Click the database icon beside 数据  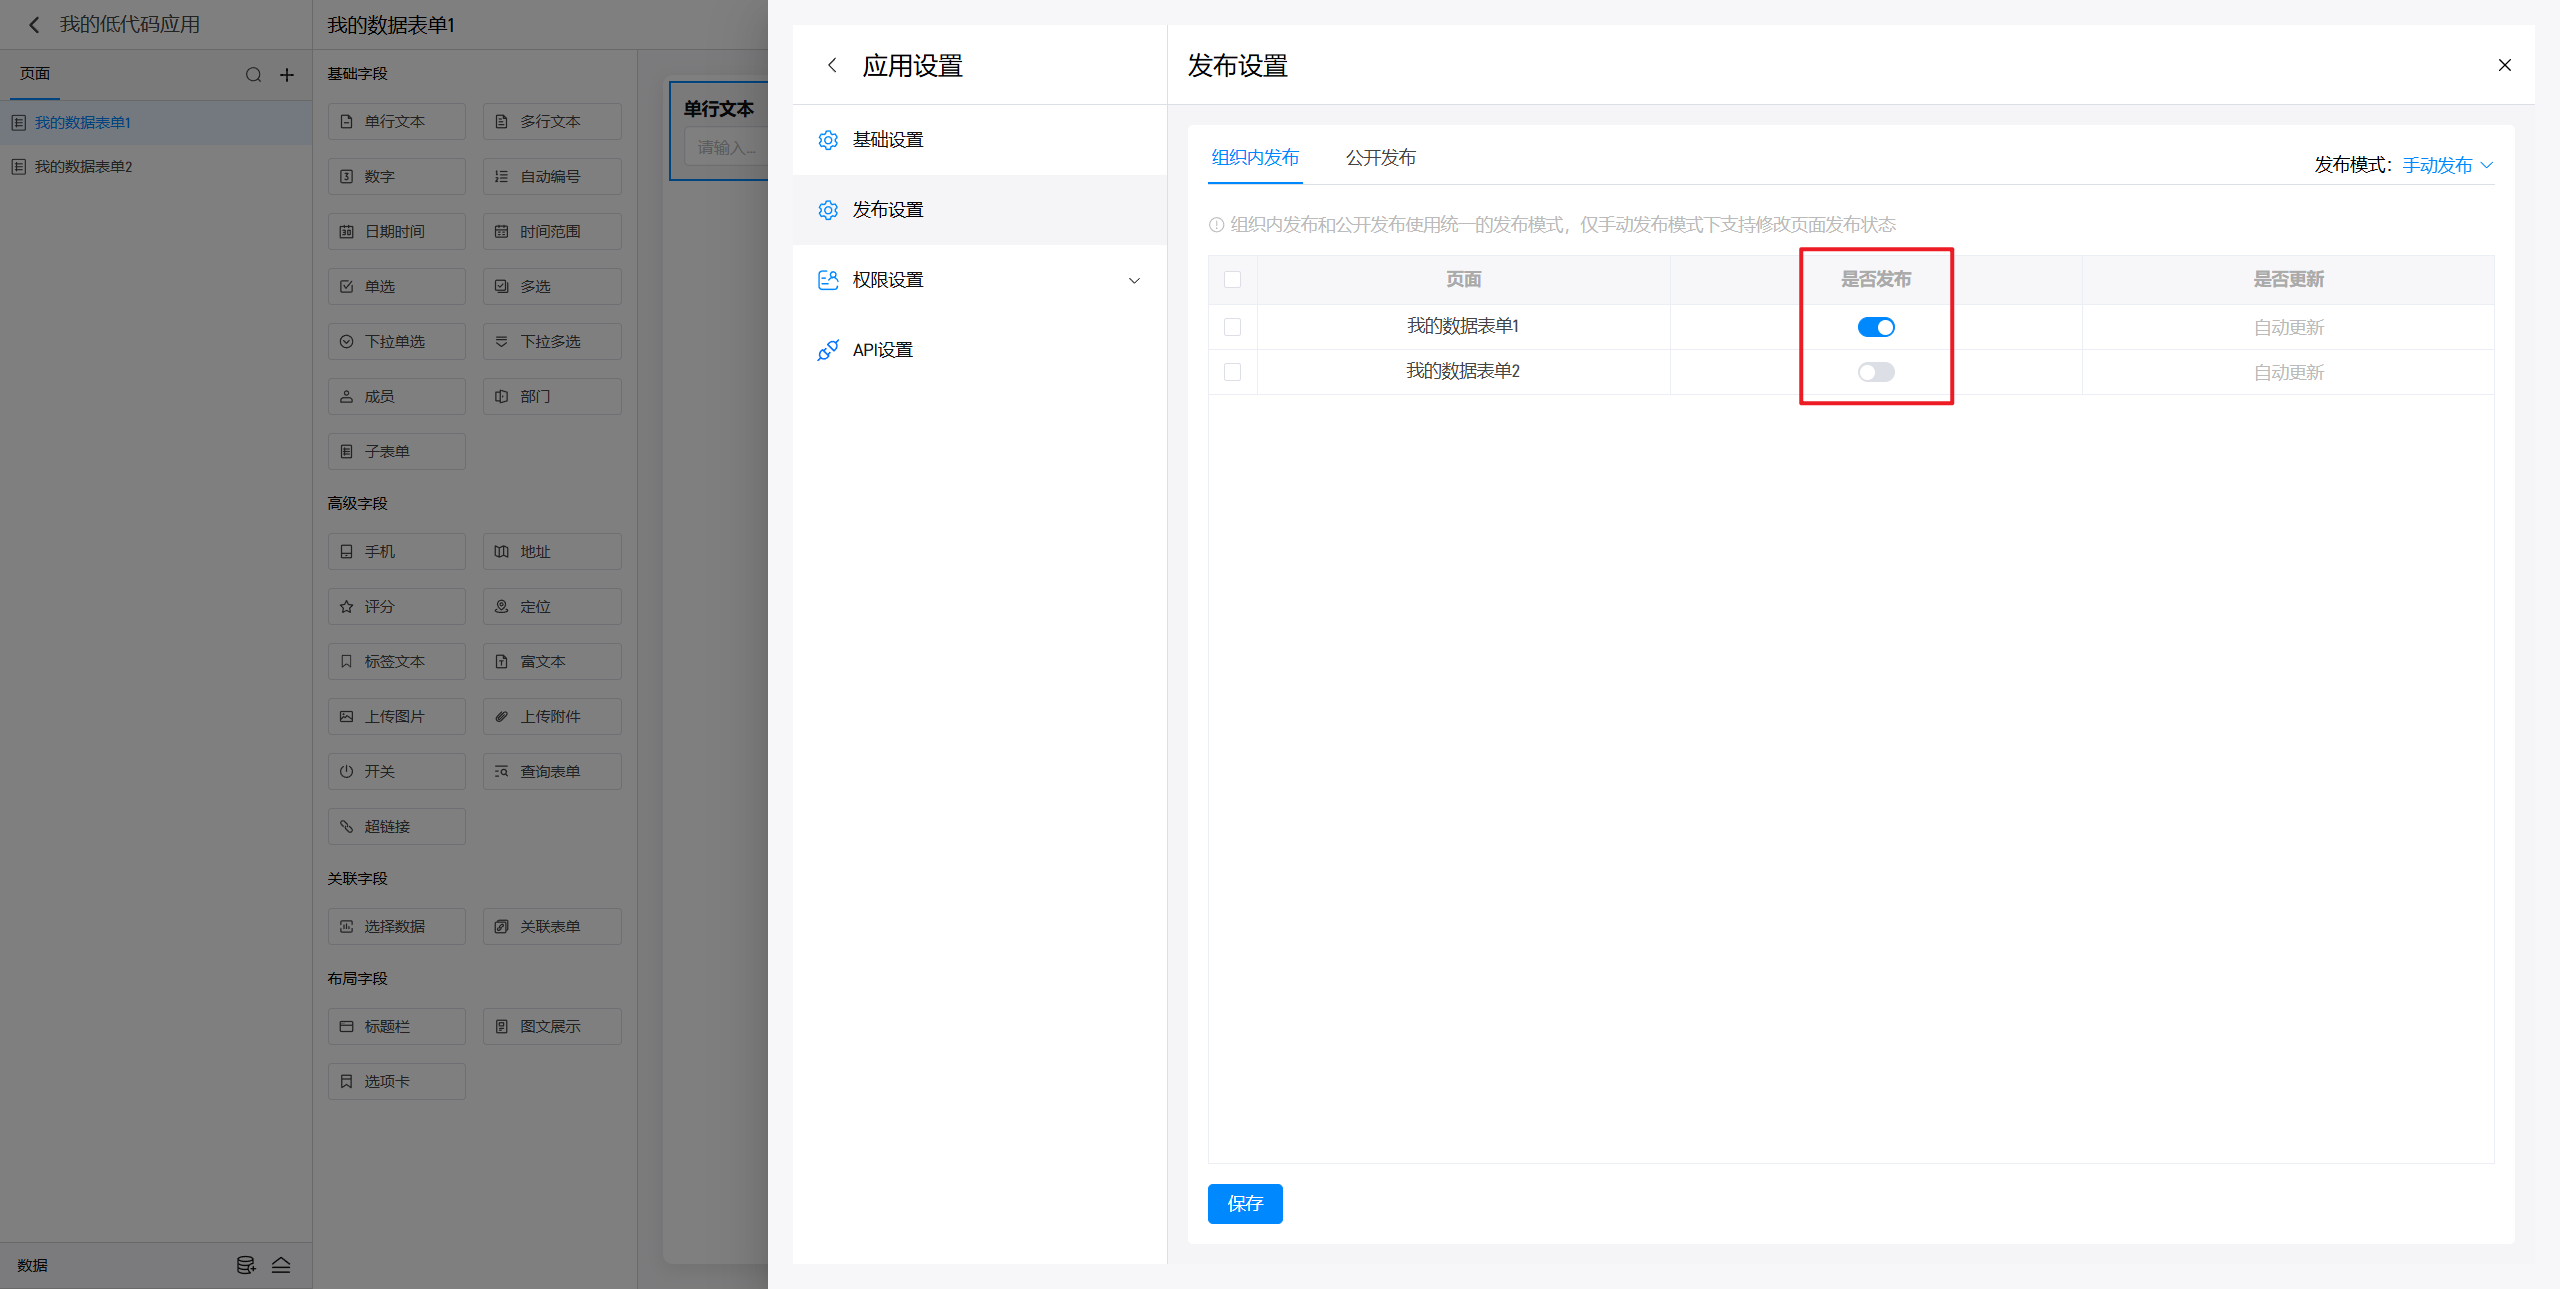tap(245, 1265)
